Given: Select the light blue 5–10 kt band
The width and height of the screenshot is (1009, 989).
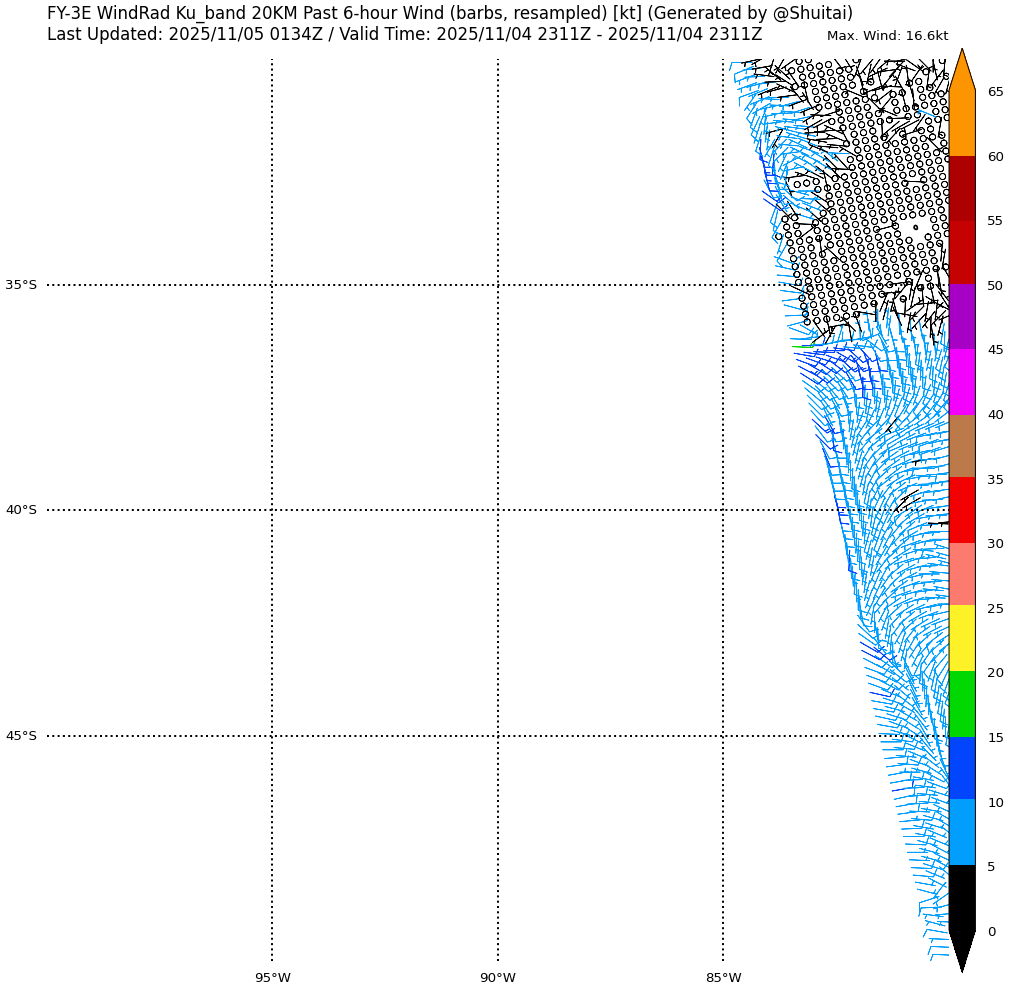Looking at the screenshot, I should (961, 832).
